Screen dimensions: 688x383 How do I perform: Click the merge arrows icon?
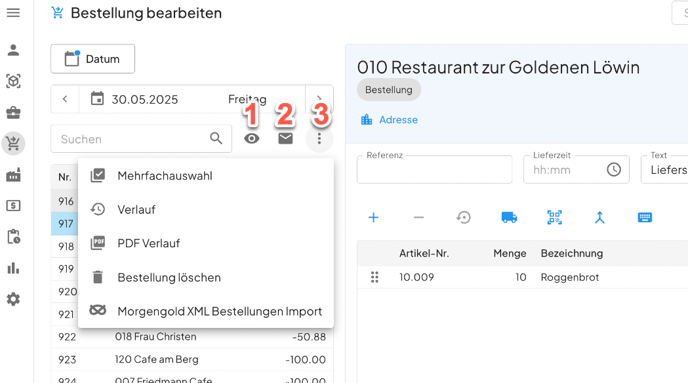pos(599,218)
